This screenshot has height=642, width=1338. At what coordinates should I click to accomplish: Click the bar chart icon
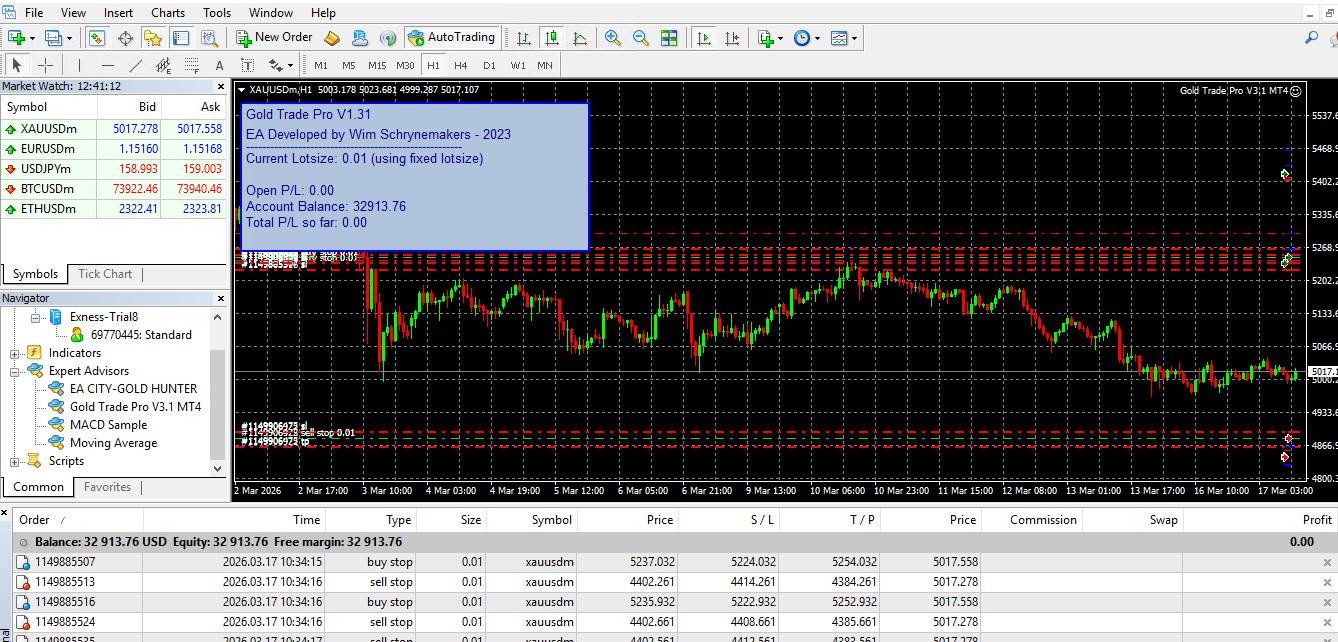click(x=523, y=38)
